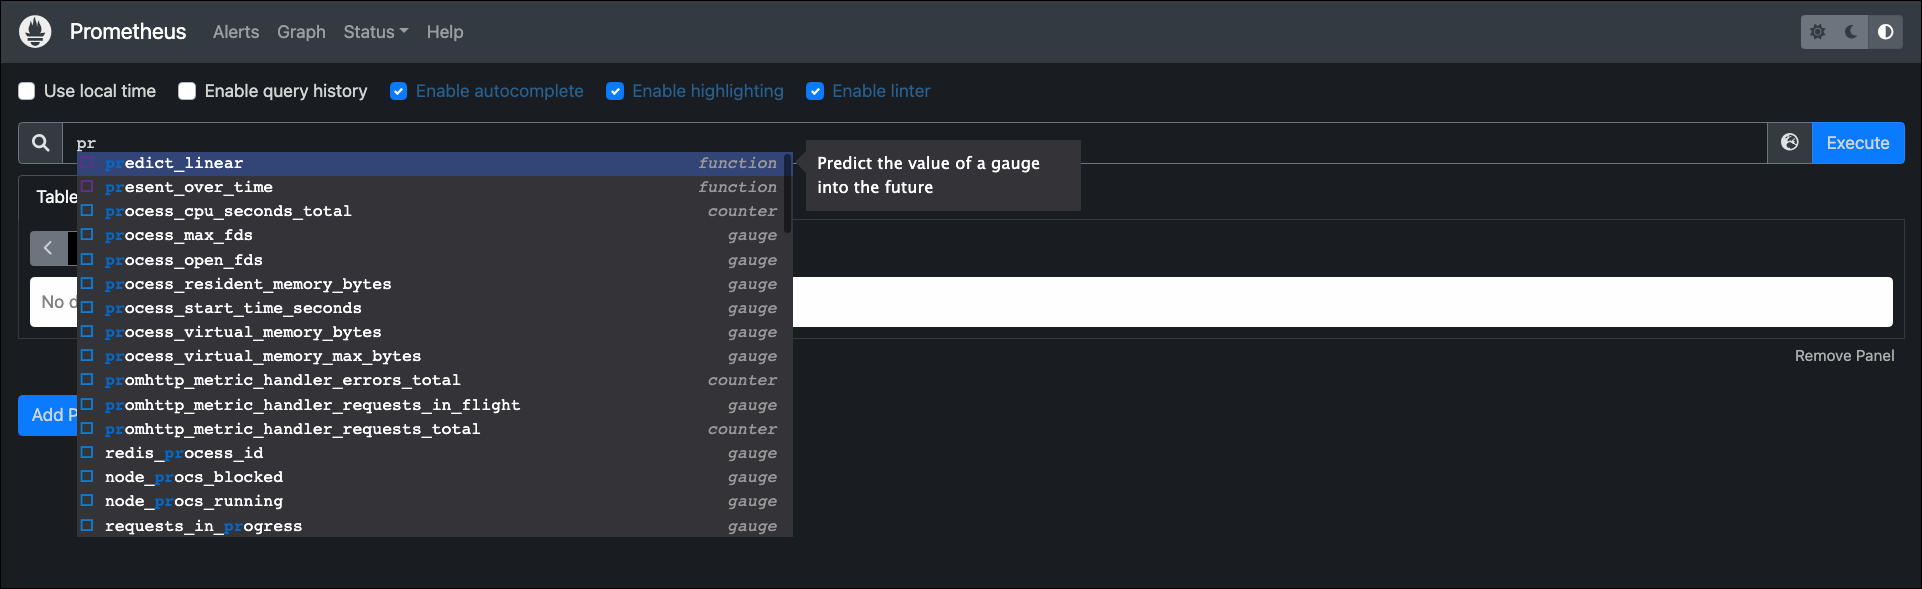Image resolution: width=1922 pixels, height=589 pixels.
Task: Select process_resident_memory_bytes suggestion
Action: [435, 284]
